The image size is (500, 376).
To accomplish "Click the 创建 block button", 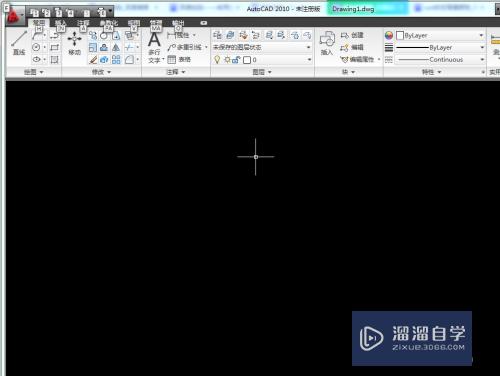I will pos(352,35).
